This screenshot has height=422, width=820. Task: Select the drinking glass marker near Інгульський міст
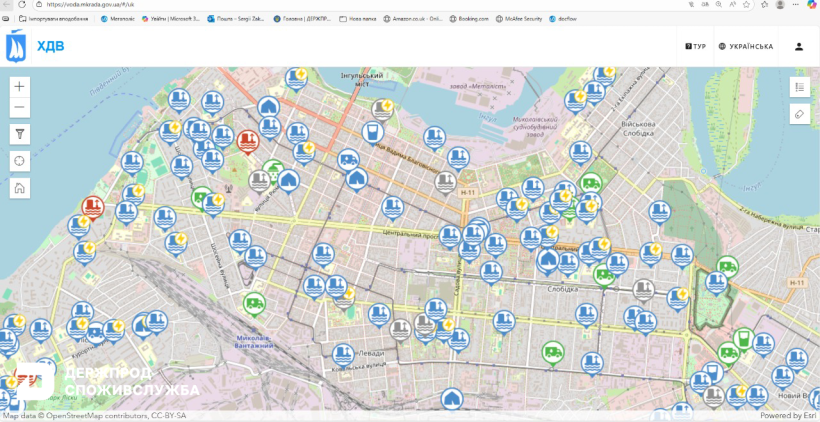point(372,131)
